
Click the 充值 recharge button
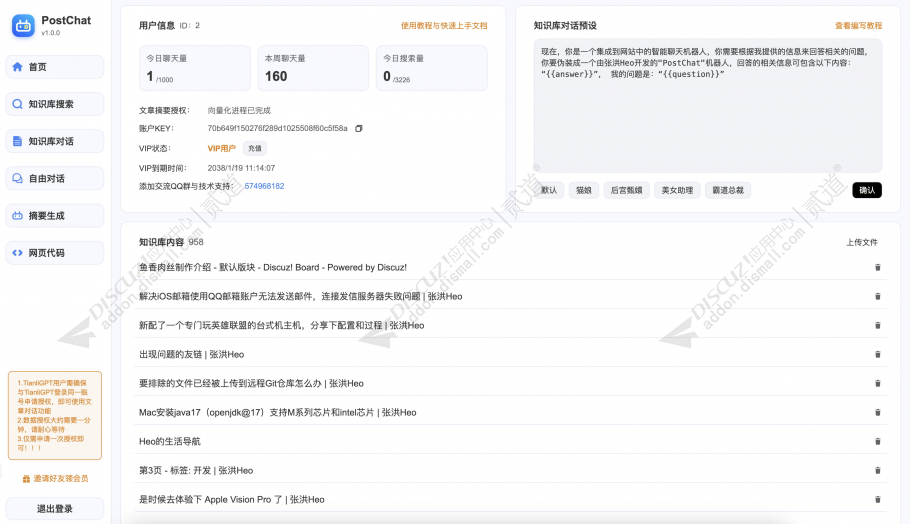[x=255, y=149]
